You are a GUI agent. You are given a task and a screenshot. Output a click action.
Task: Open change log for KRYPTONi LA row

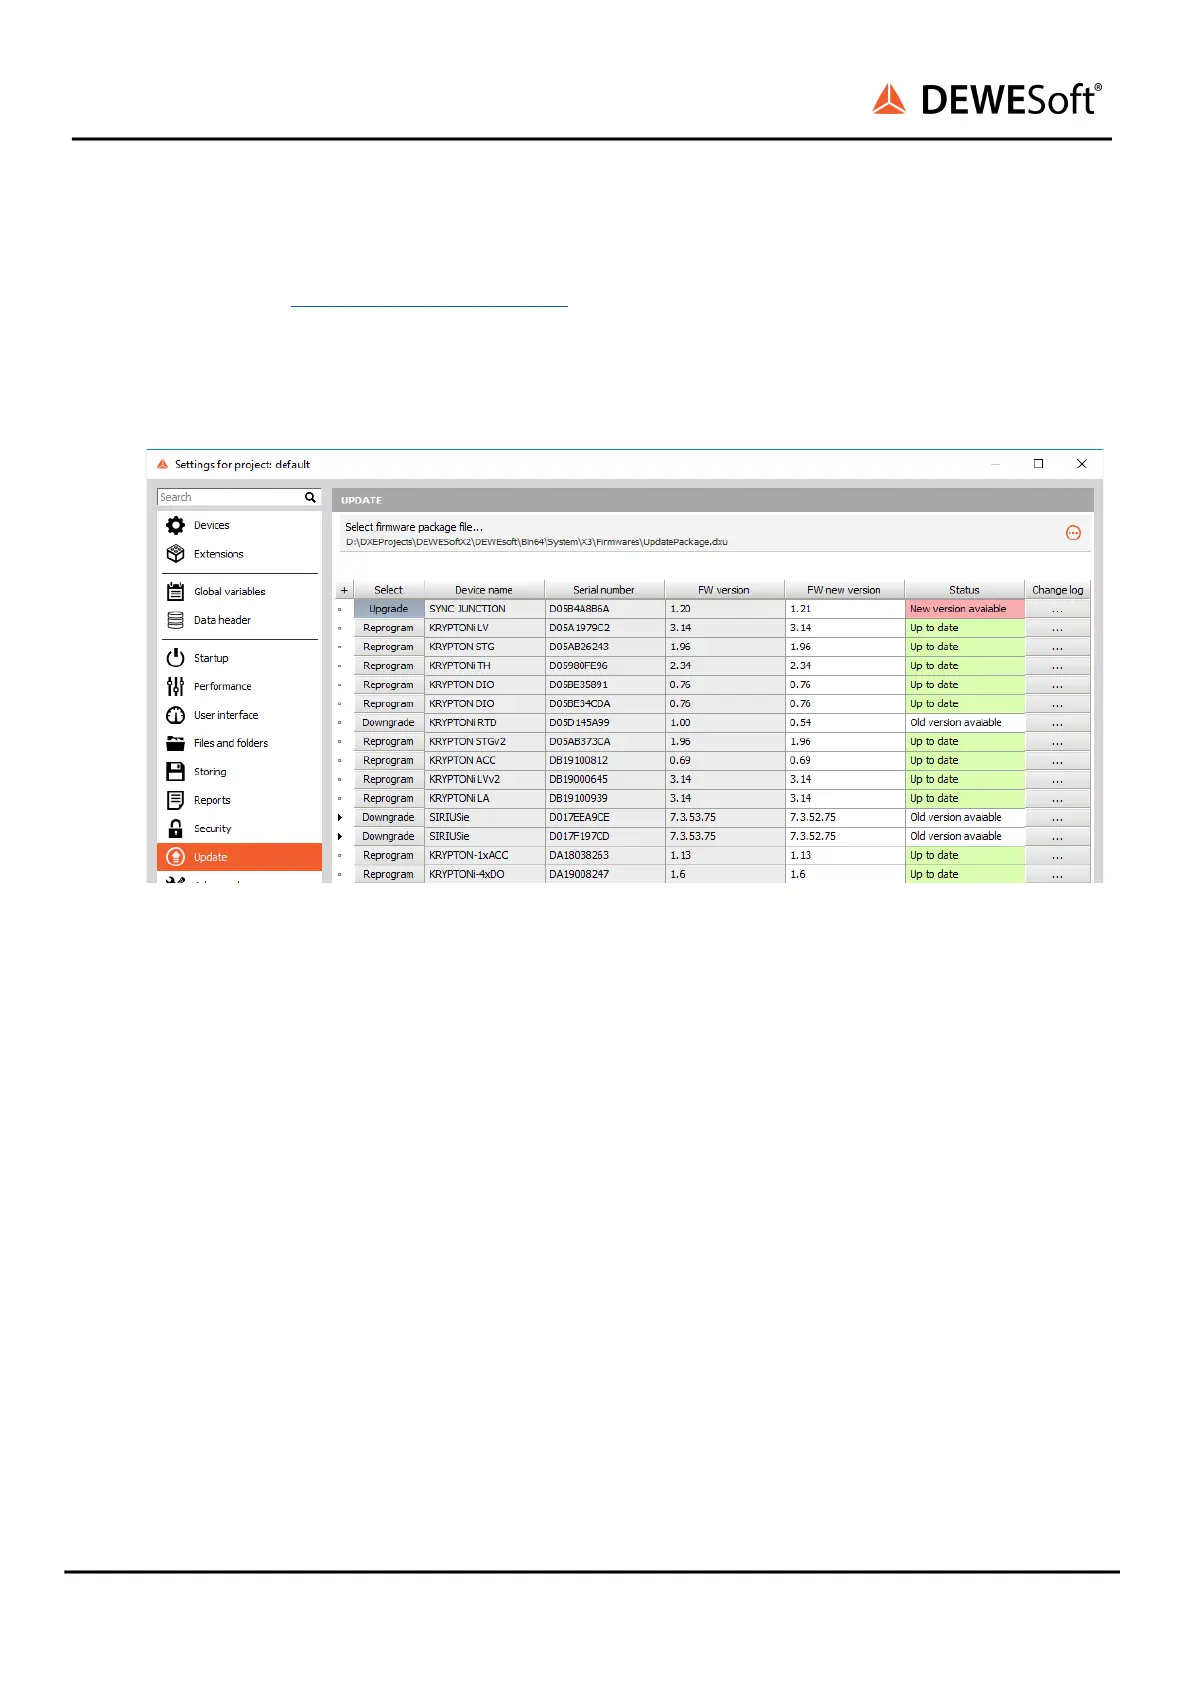coord(1057,798)
